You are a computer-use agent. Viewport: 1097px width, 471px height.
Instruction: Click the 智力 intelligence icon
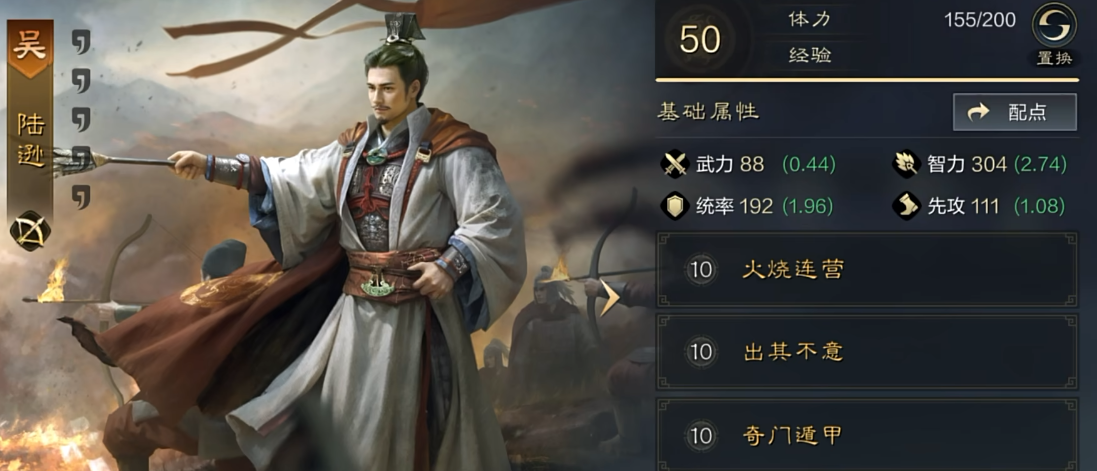click(x=906, y=165)
